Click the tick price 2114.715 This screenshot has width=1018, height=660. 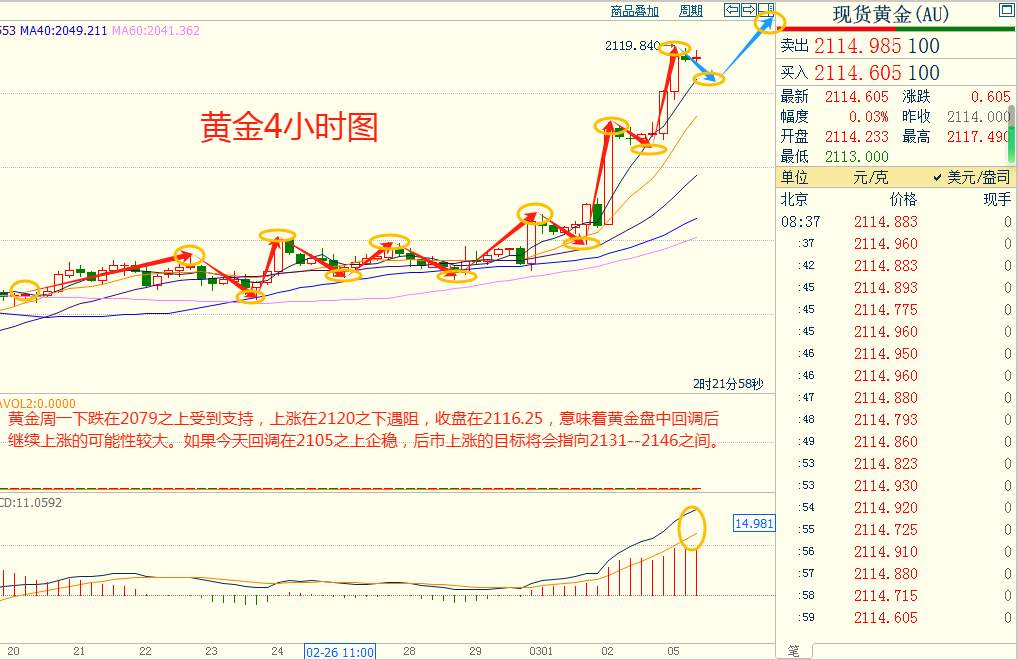click(x=886, y=595)
